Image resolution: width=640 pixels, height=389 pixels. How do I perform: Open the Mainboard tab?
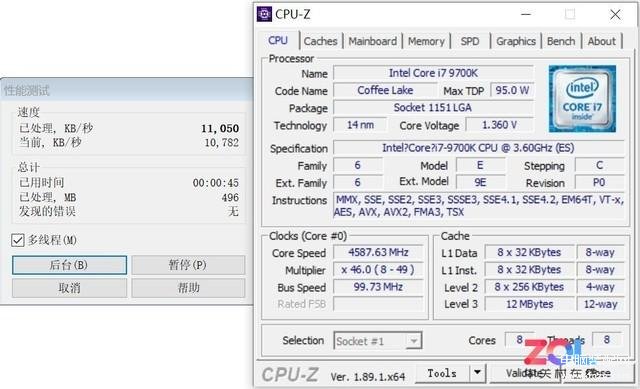[372, 41]
